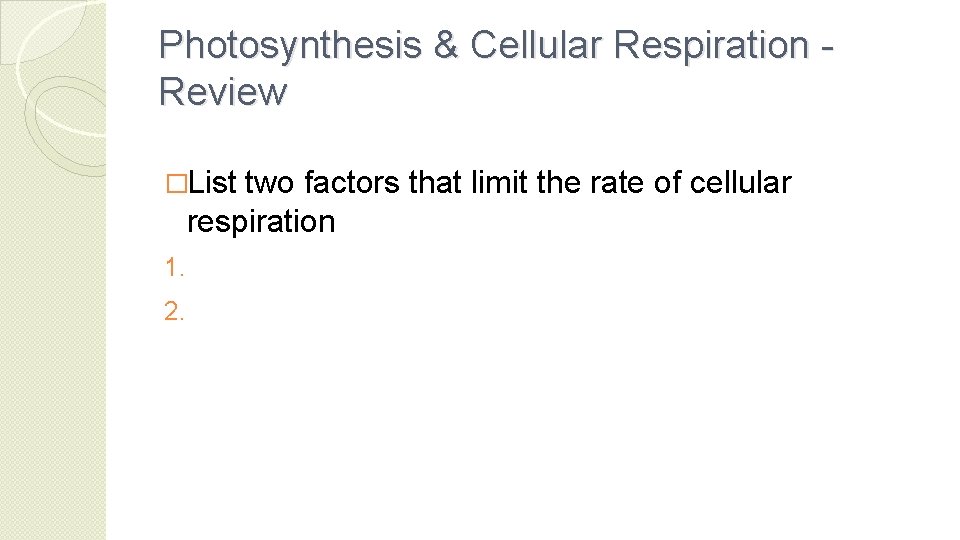Click the ampersand symbol in the title
960x540 pixels.
[446, 45]
